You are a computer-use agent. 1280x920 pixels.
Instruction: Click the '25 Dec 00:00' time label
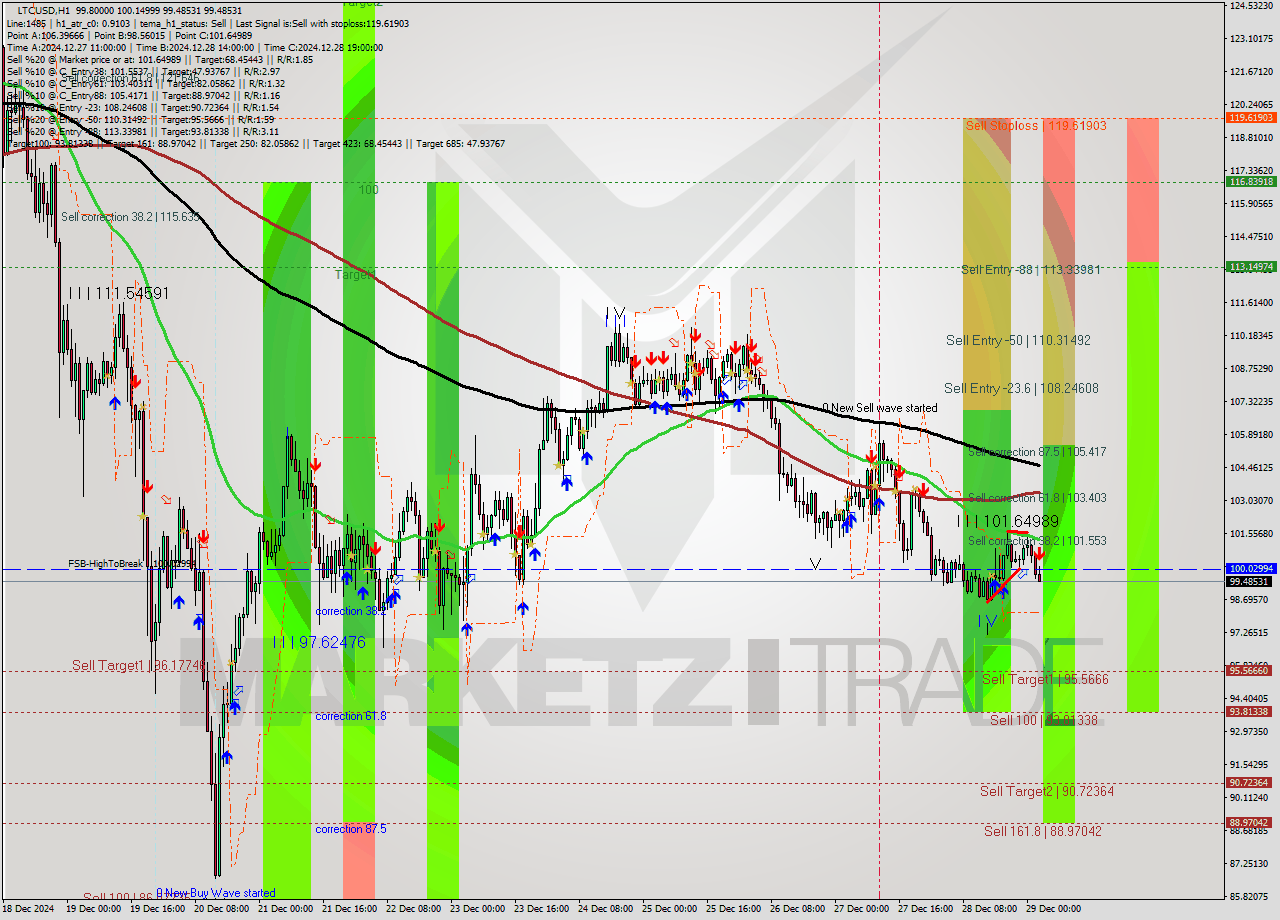pyautogui.click(x=669, y=909)
